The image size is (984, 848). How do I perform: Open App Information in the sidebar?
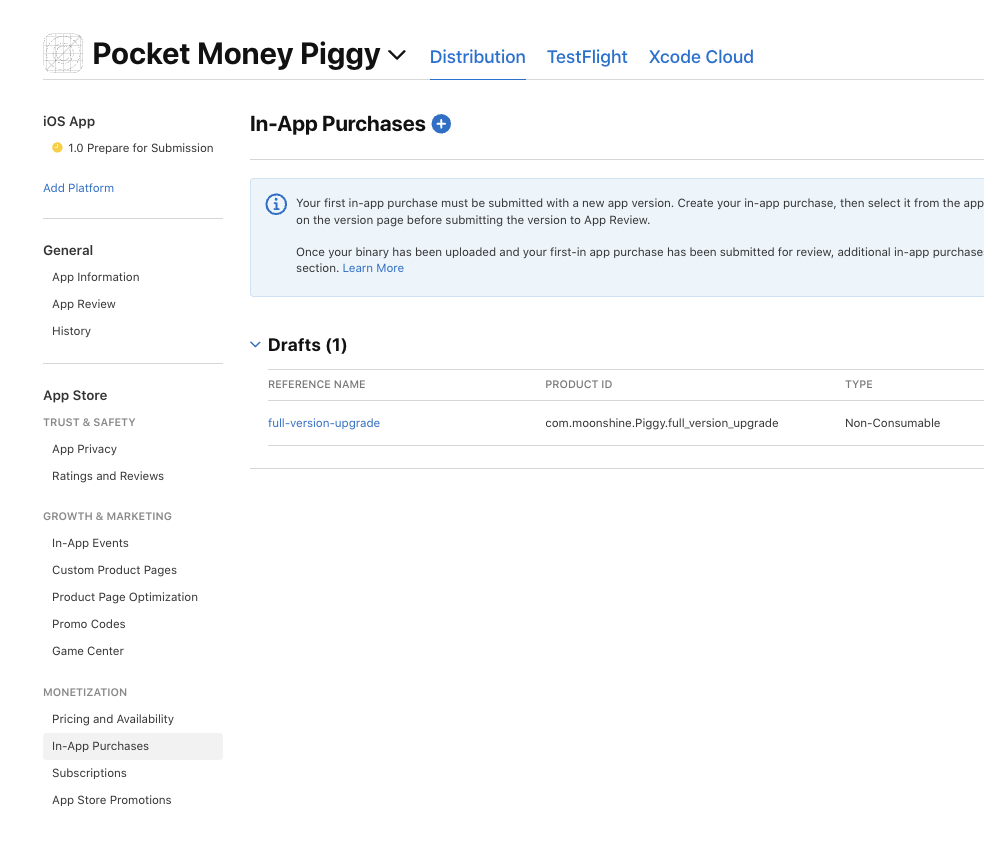(x=96, y=277)
